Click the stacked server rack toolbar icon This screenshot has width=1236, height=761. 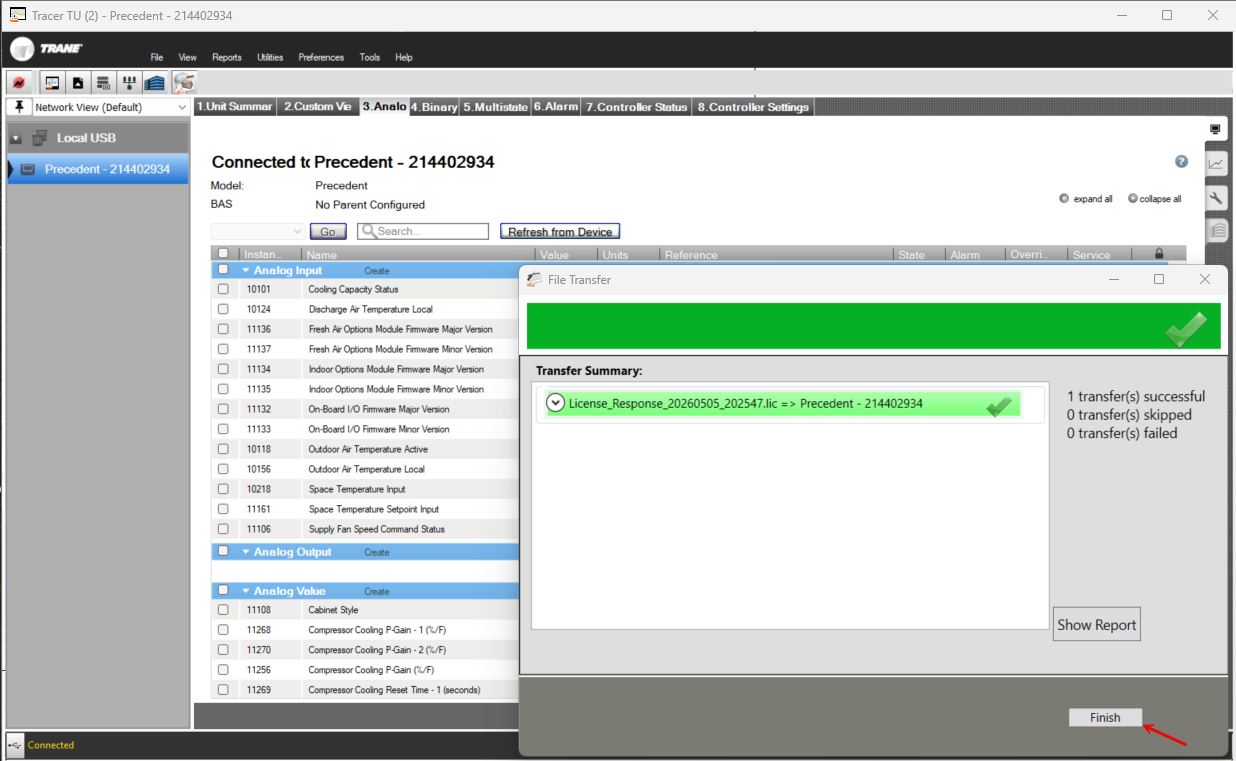click(103, 83)
